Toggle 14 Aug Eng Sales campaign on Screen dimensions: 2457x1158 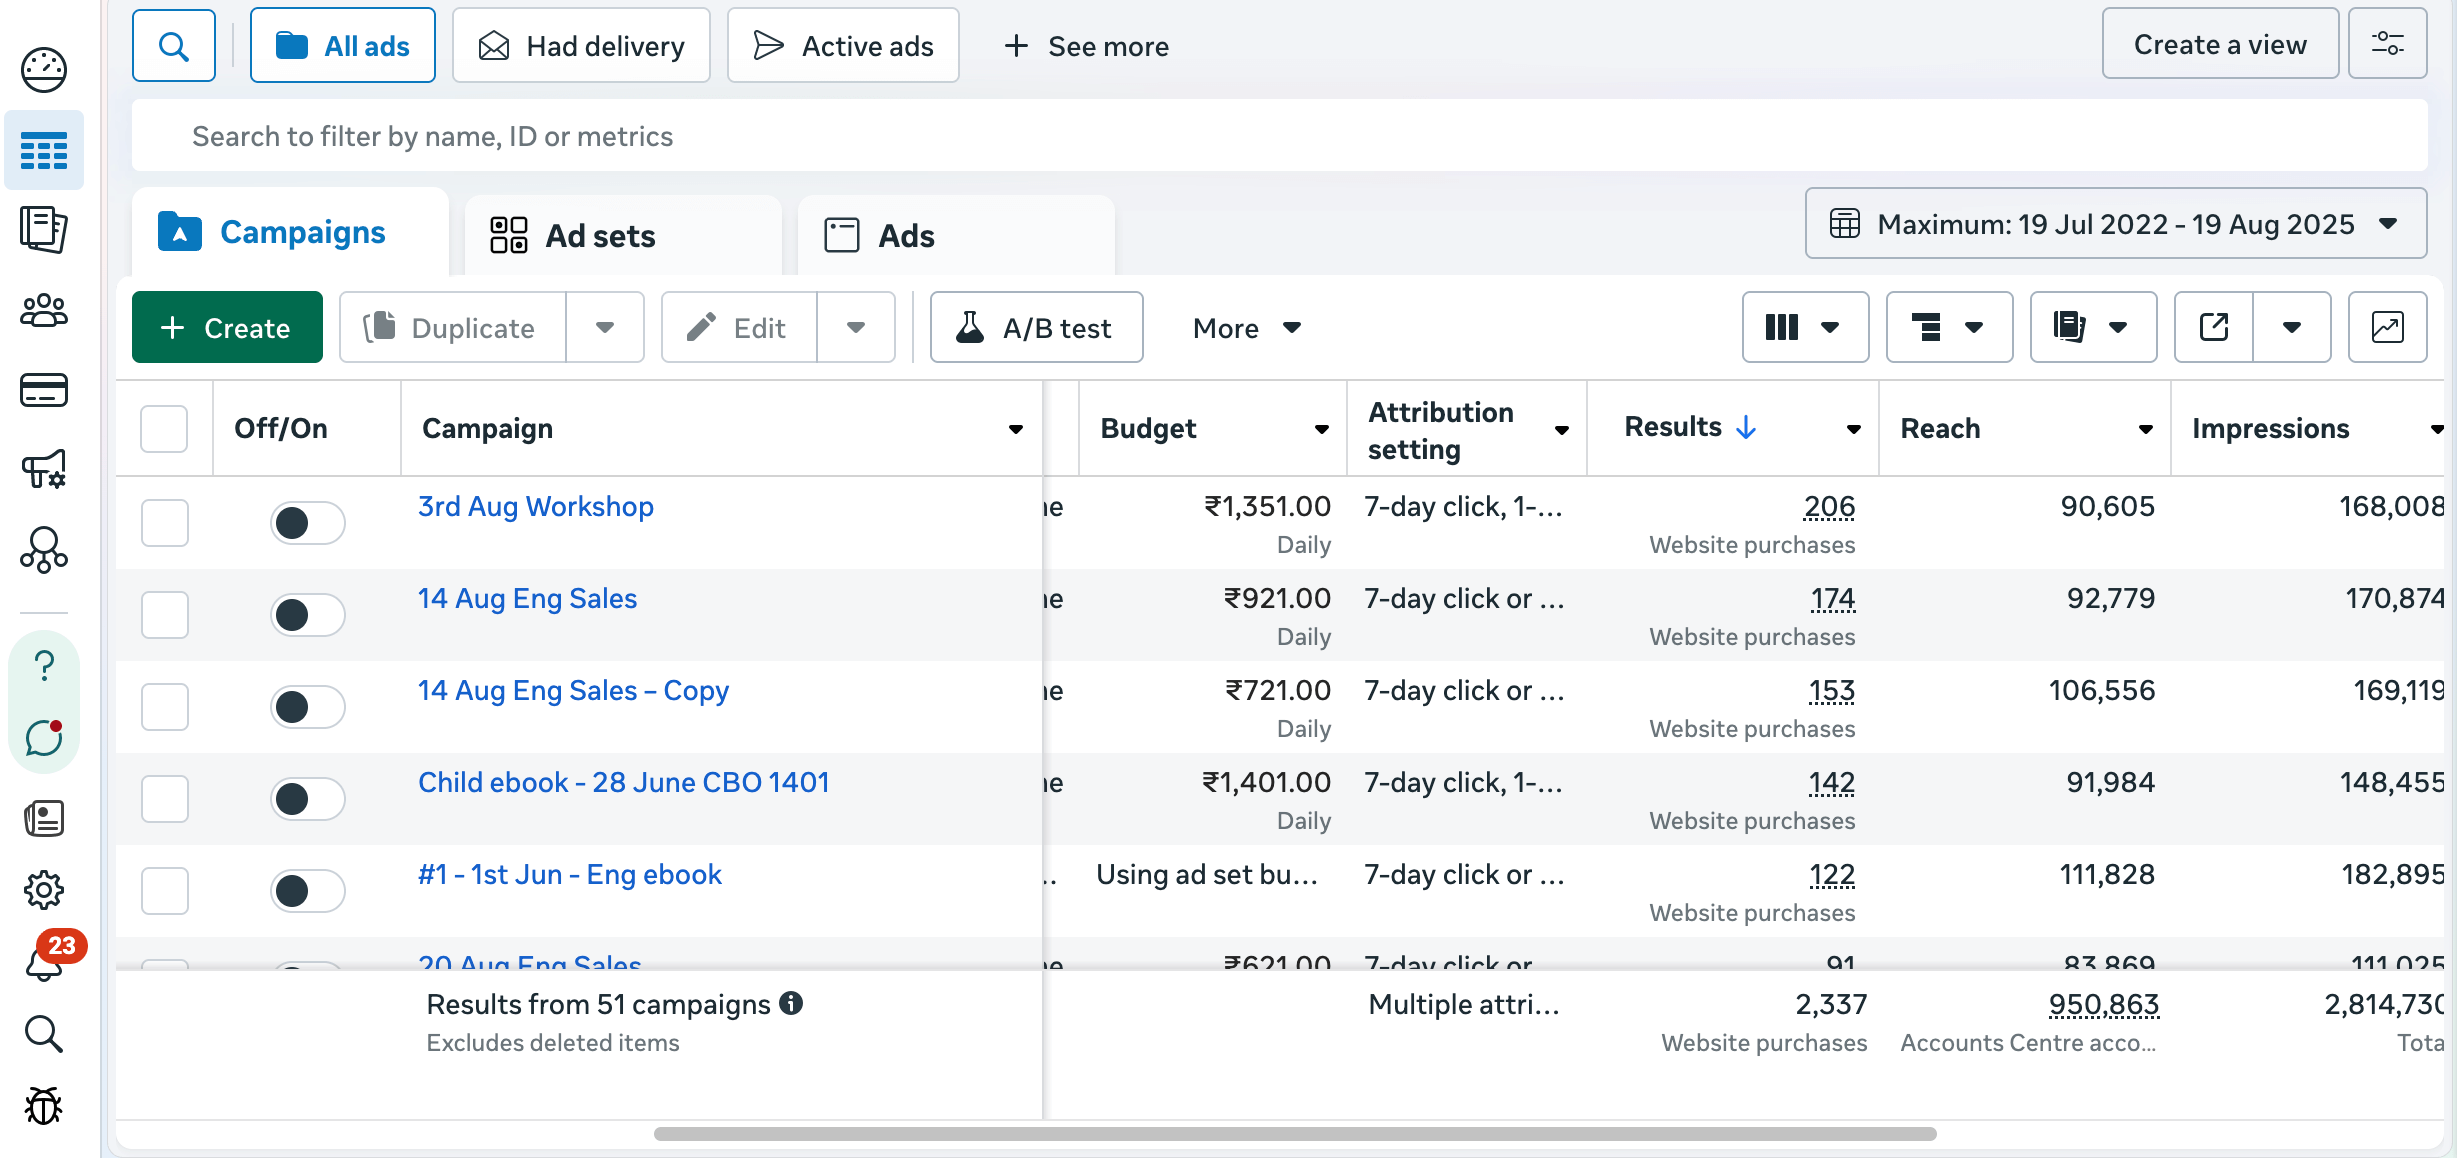click(x=308, y=614)
